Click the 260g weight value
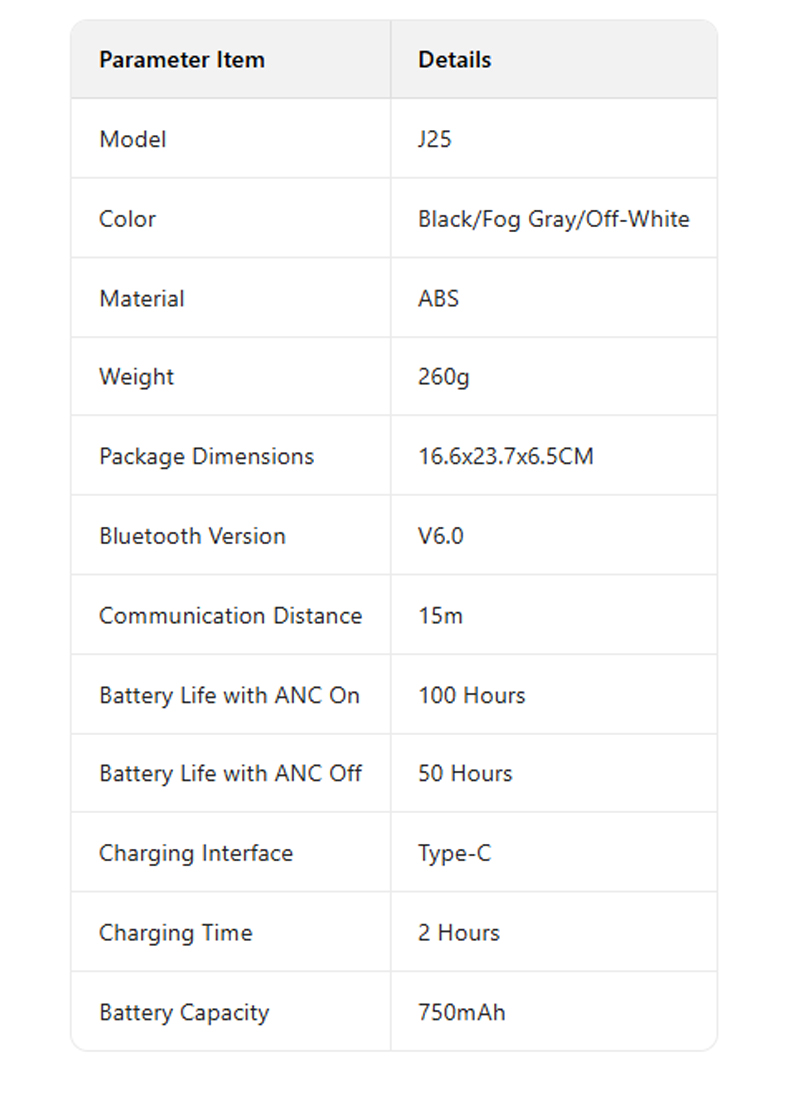Viewport: 790px width, 1101px height. [x=443, y=377]
